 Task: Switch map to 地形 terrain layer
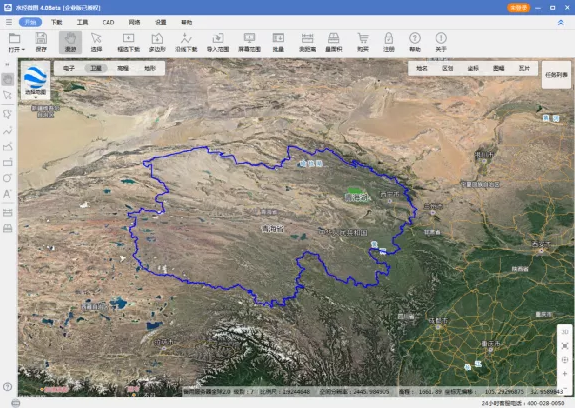tap(150, 68)
